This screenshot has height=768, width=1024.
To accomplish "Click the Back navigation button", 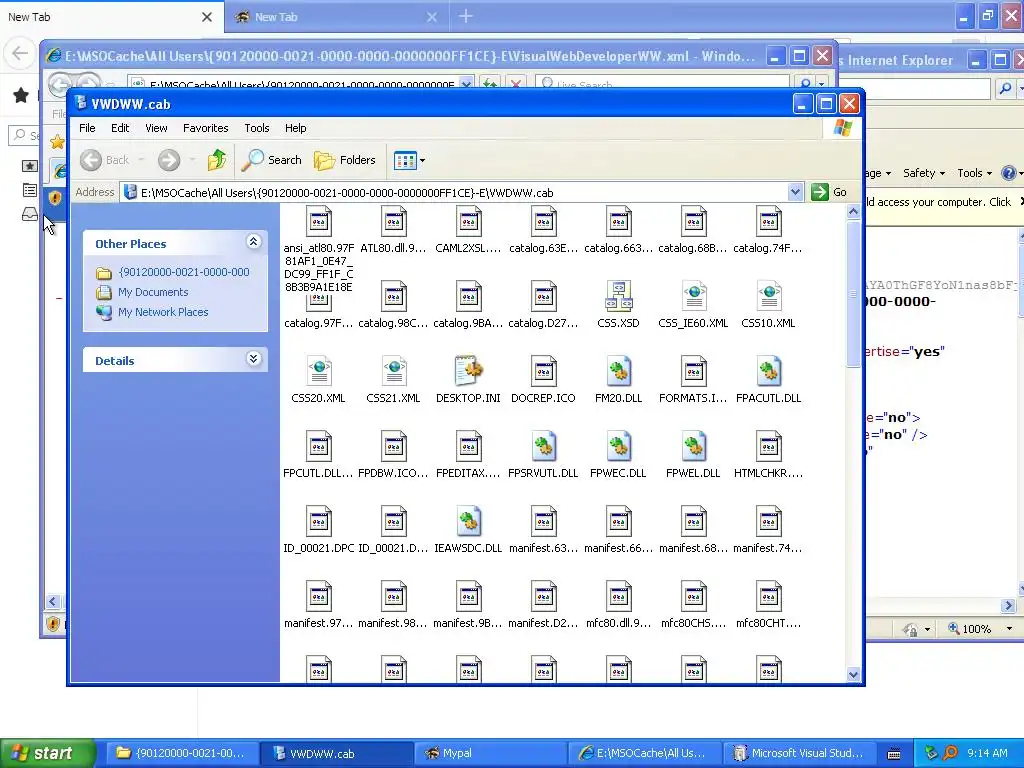I will coord(105,160).
